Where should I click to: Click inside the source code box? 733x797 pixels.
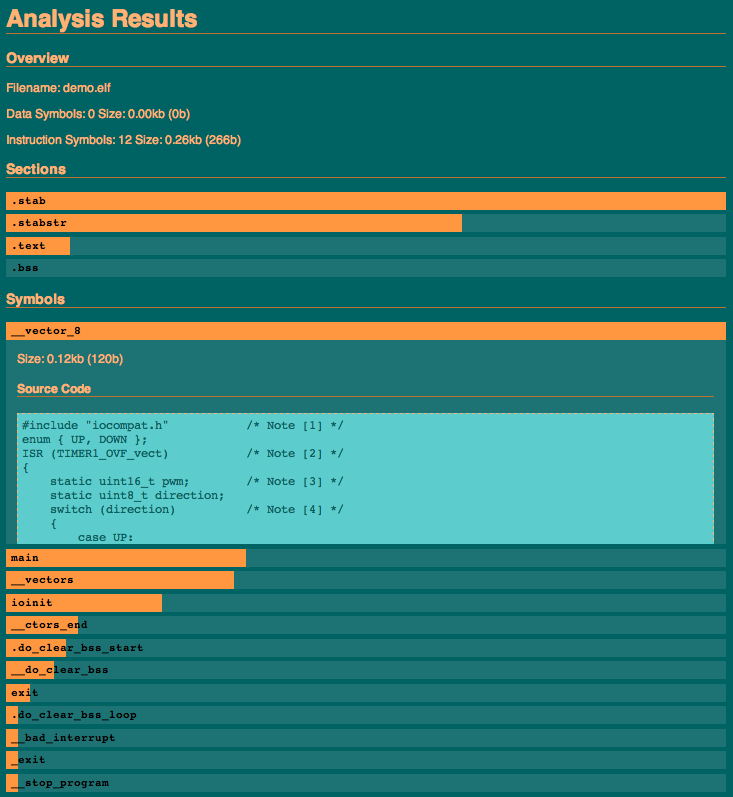366,480
